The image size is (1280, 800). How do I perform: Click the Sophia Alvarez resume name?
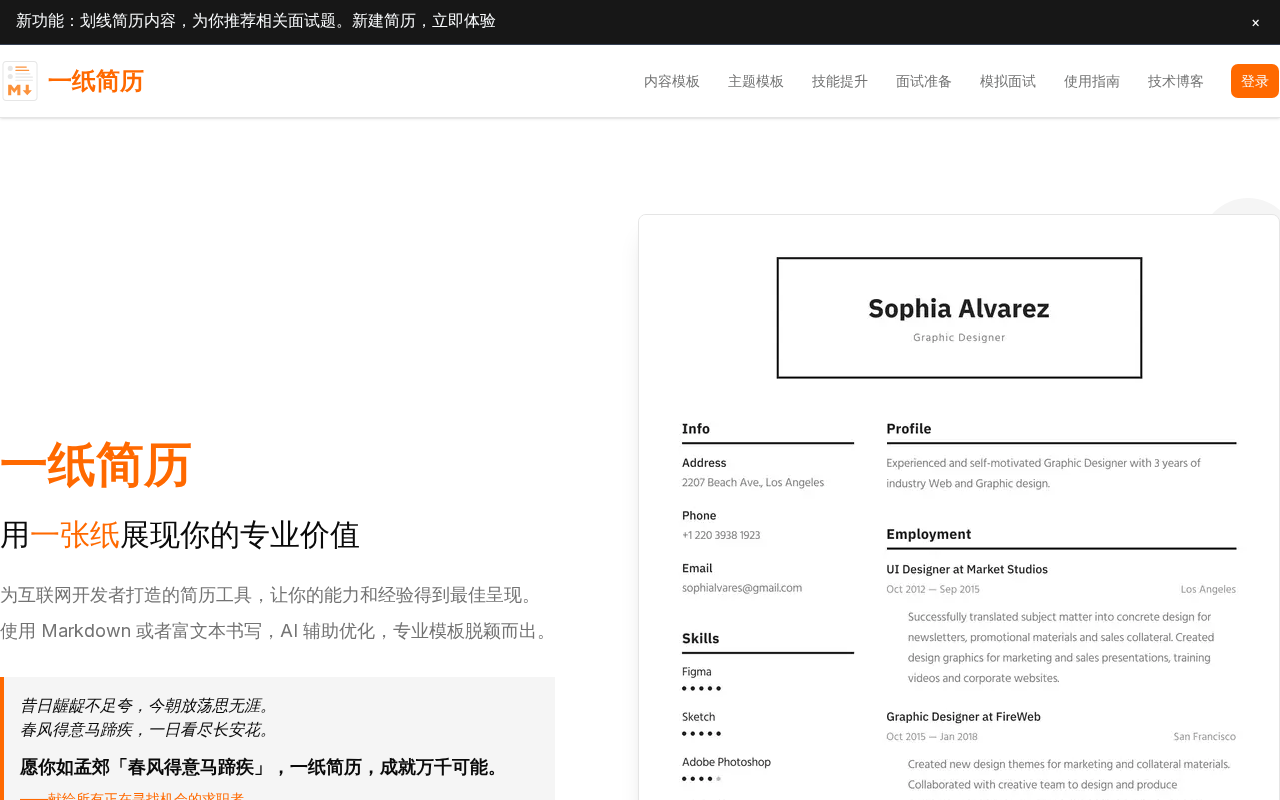(x=959, y=308)
